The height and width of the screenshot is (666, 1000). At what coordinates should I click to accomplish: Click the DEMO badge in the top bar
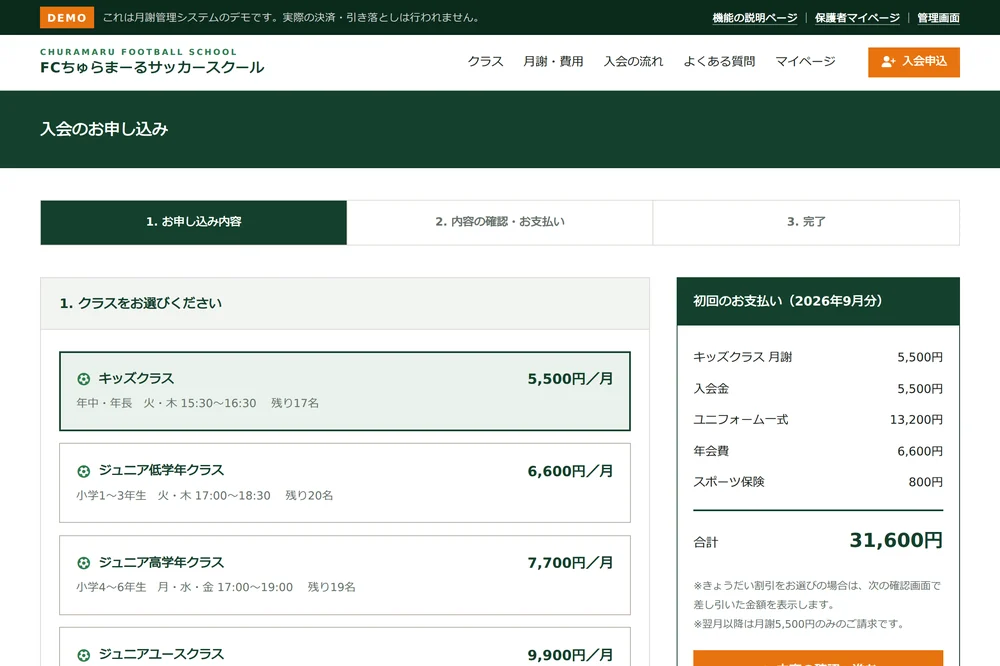pos(67,18)
